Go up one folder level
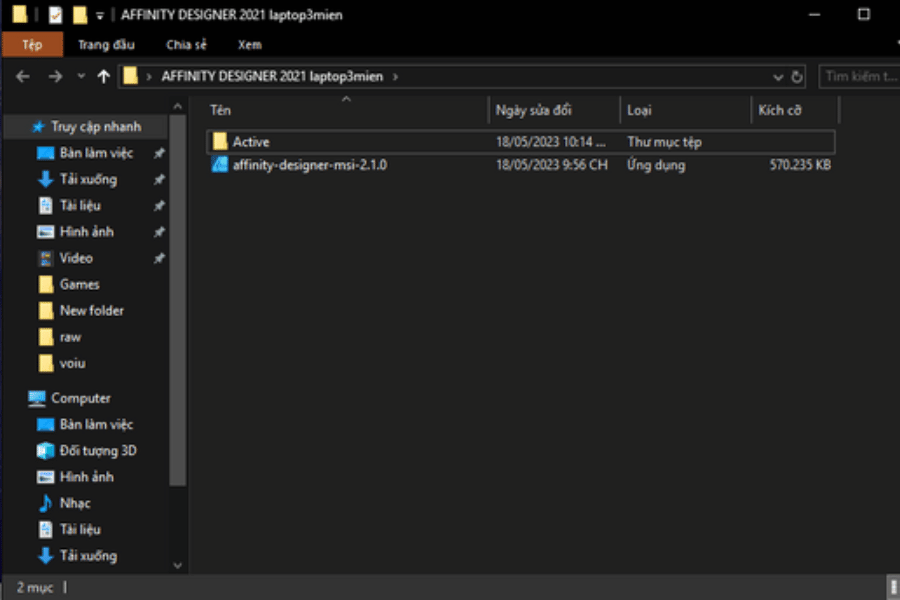Screen dimensions: 900x600 pyautogui.click(x=103, y=77)
